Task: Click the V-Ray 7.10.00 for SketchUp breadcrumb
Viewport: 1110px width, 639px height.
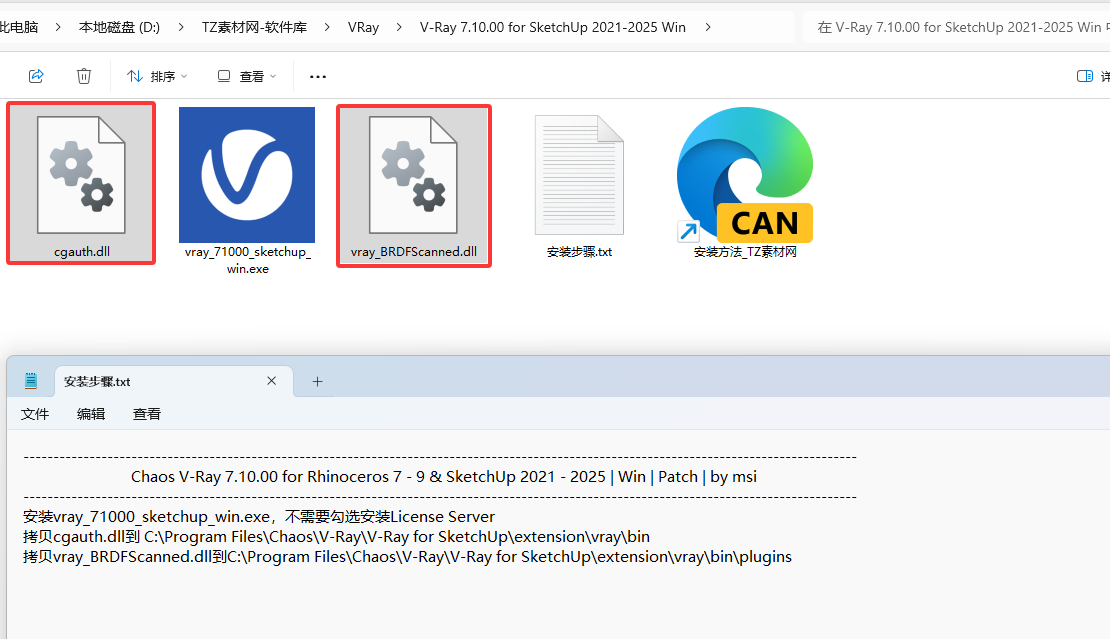Action: (553, 27)
